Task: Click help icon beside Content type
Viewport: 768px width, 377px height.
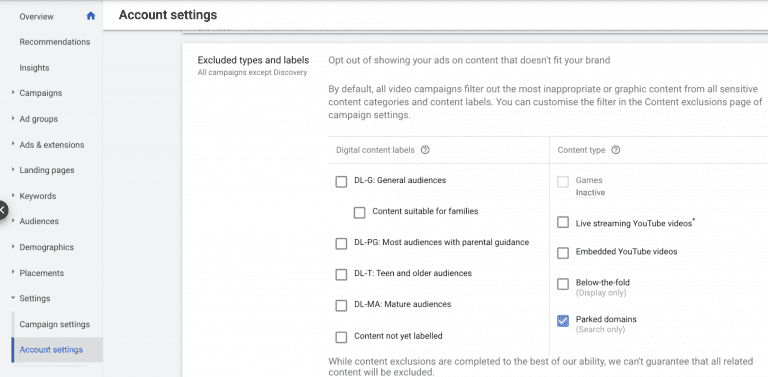Action: coord(616,150)
